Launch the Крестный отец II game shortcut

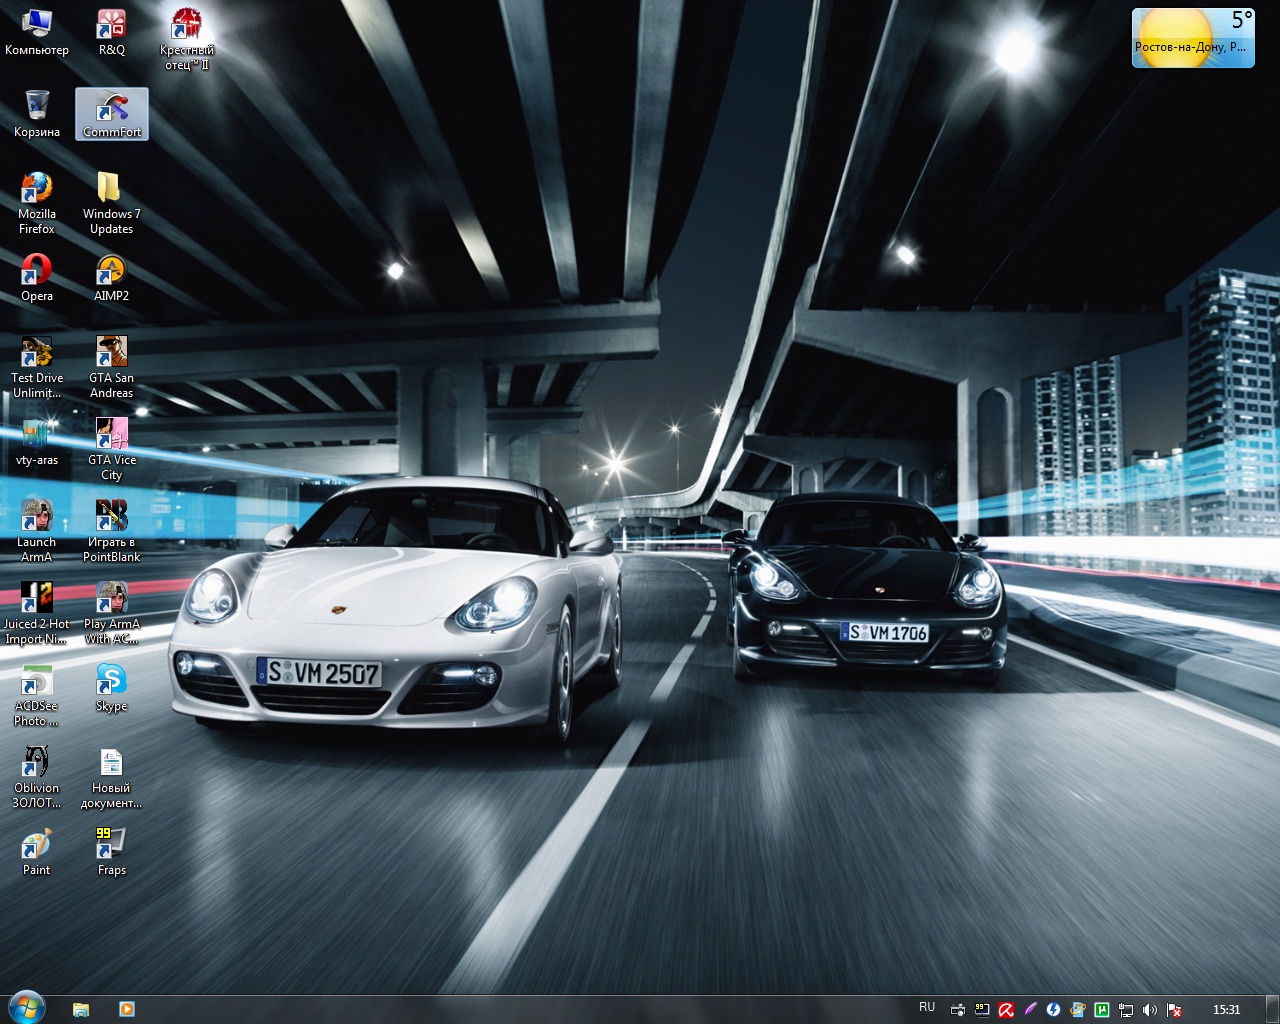point(186,39)
